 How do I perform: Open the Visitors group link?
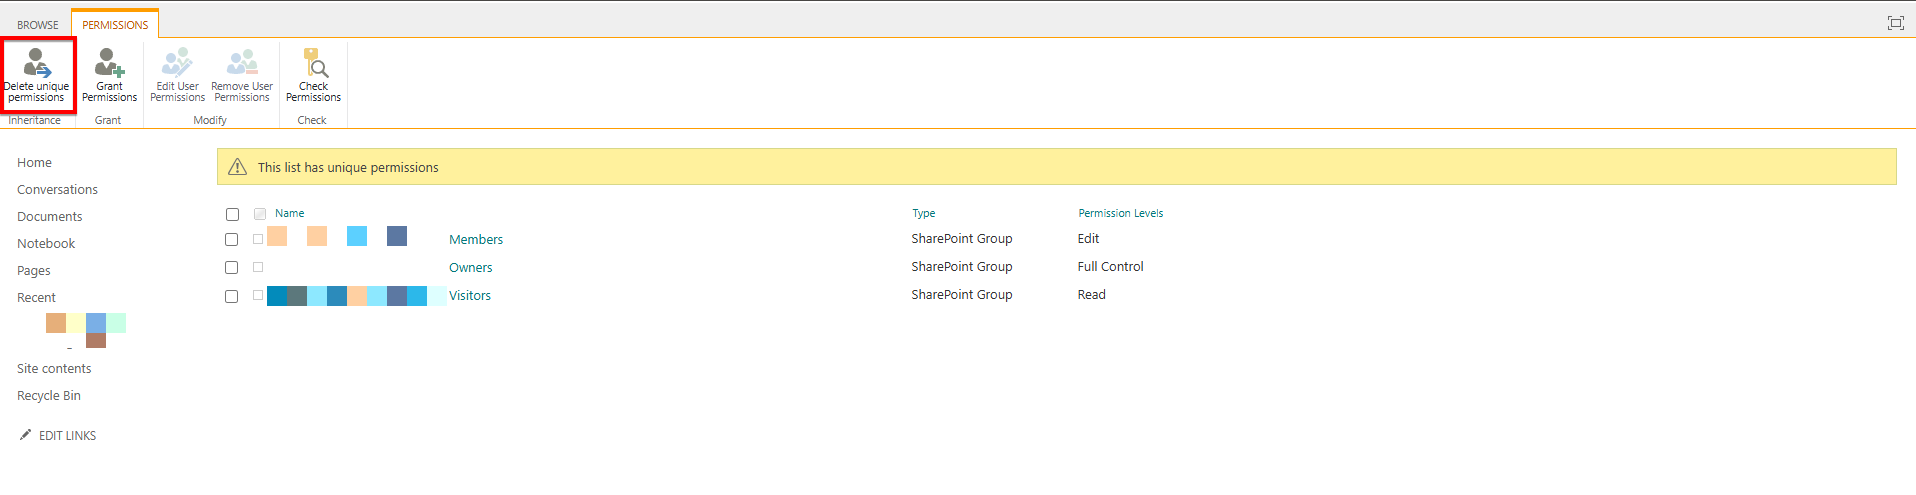tap(470, 296)
